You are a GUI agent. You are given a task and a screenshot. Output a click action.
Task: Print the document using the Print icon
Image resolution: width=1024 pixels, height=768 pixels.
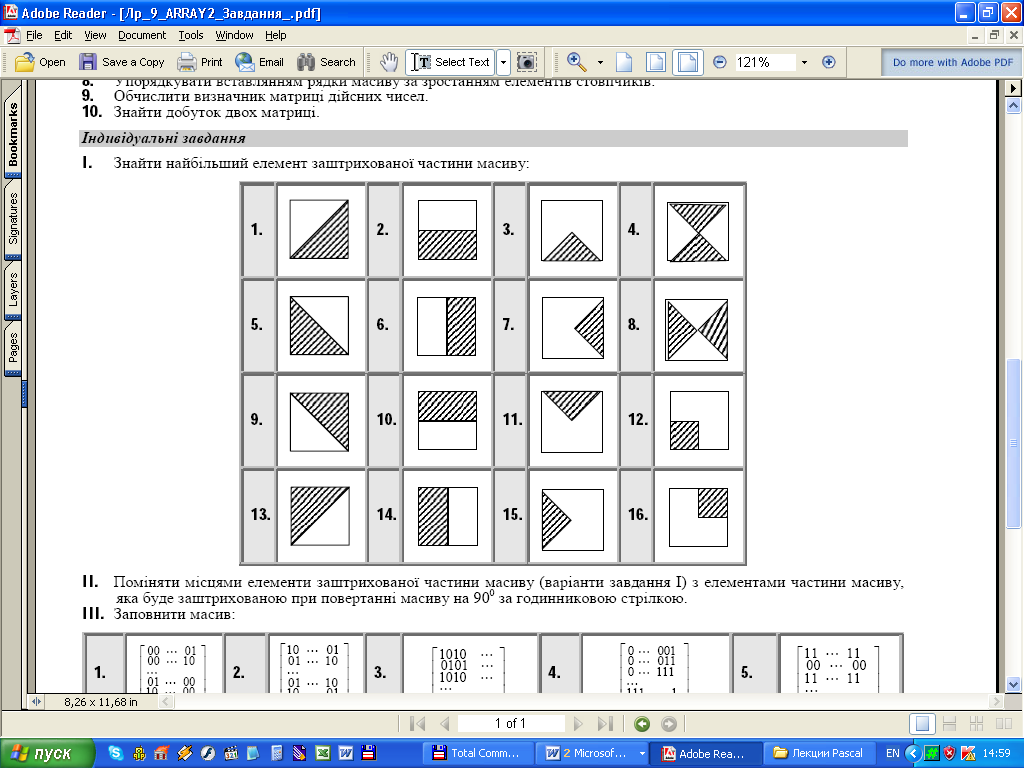[200, 62]
